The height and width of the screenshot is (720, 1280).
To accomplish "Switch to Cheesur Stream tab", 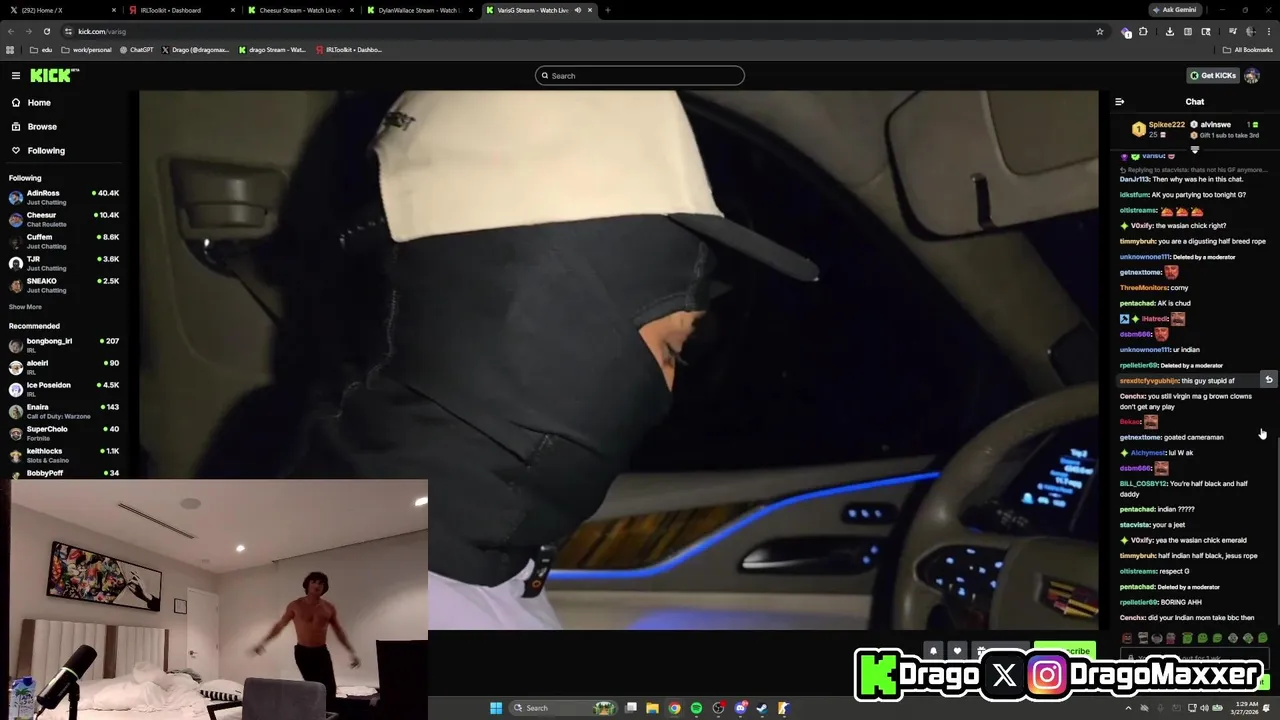I will (x=300, y=10).
